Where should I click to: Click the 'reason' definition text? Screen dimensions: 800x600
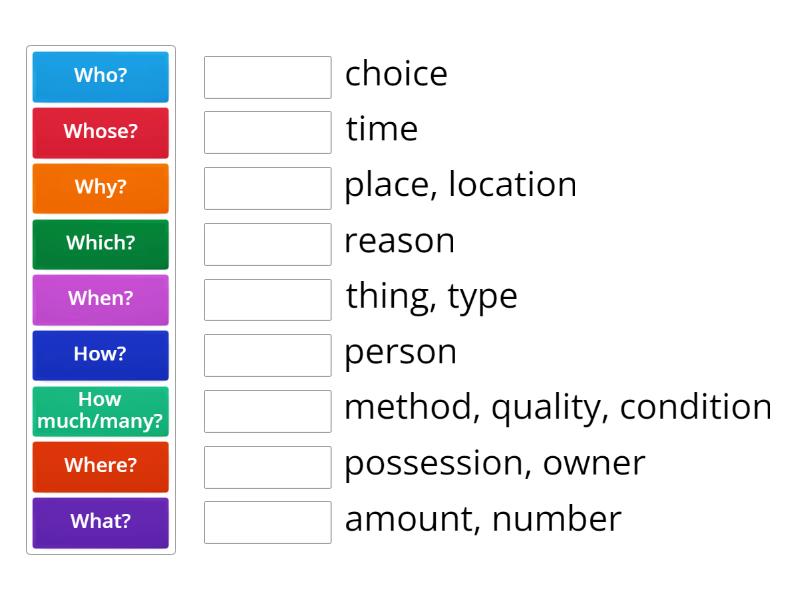[399, 241]
